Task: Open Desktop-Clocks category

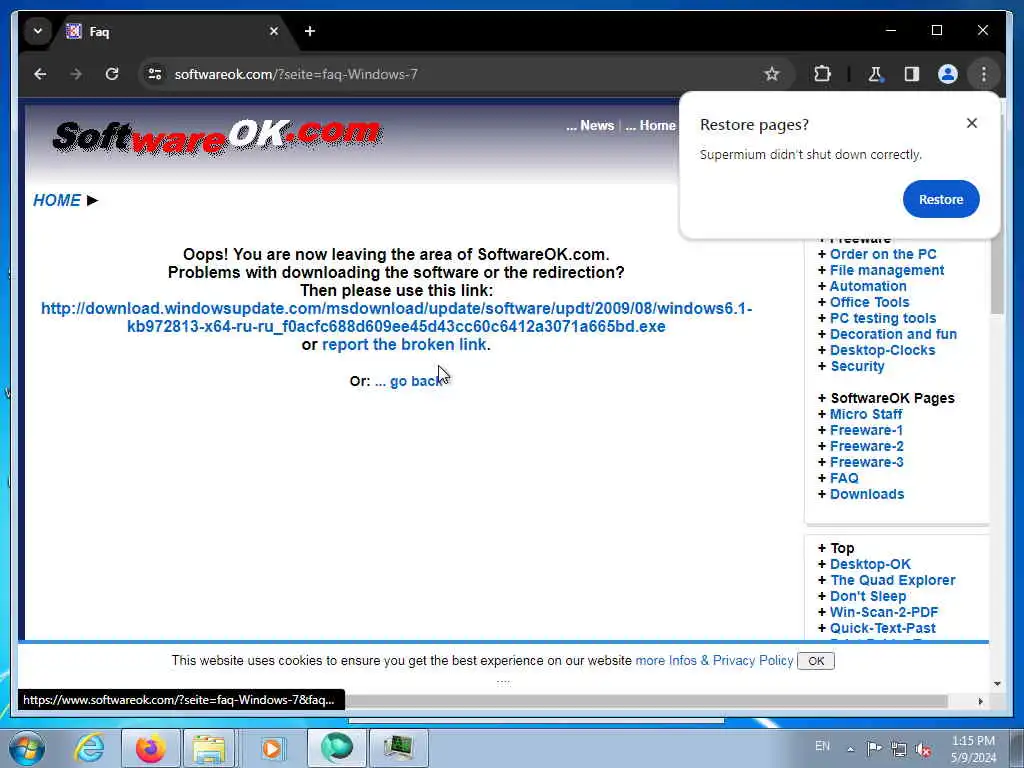Action: click(x=882, y=350)
